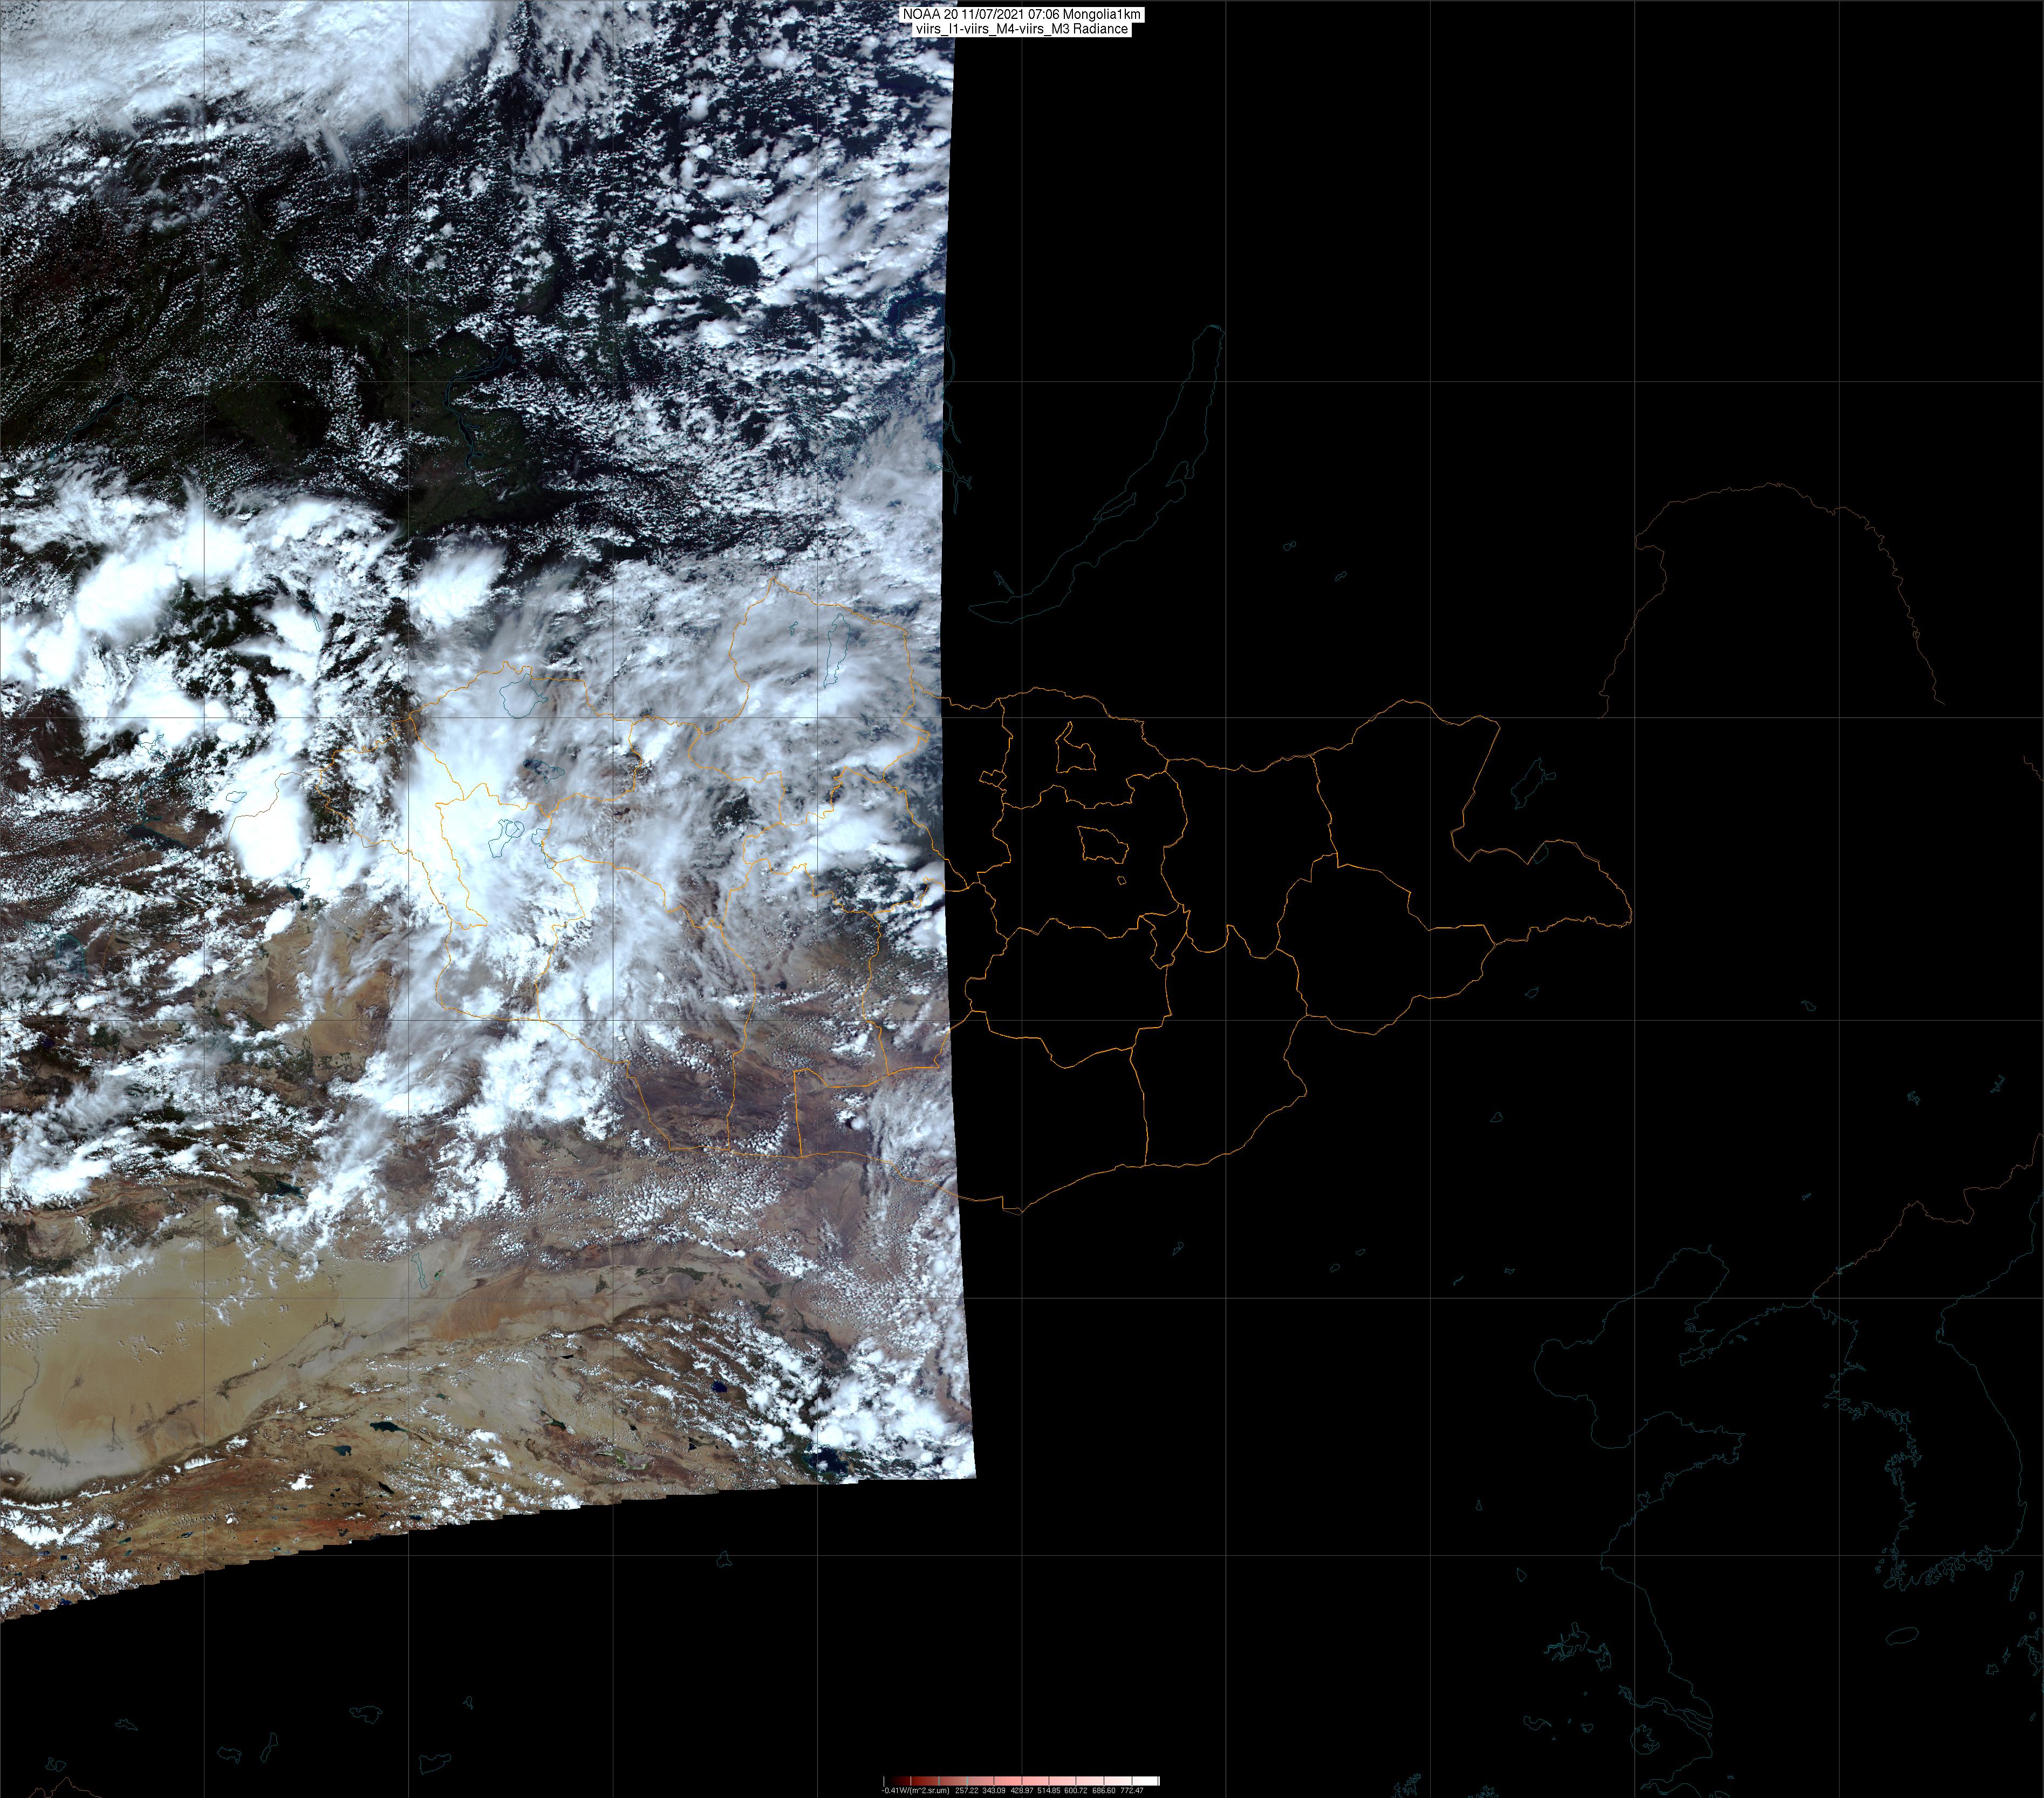Click the island outline near the bottom right
This screenshot has width=2044, height=1798.
click(1901, 1637)
